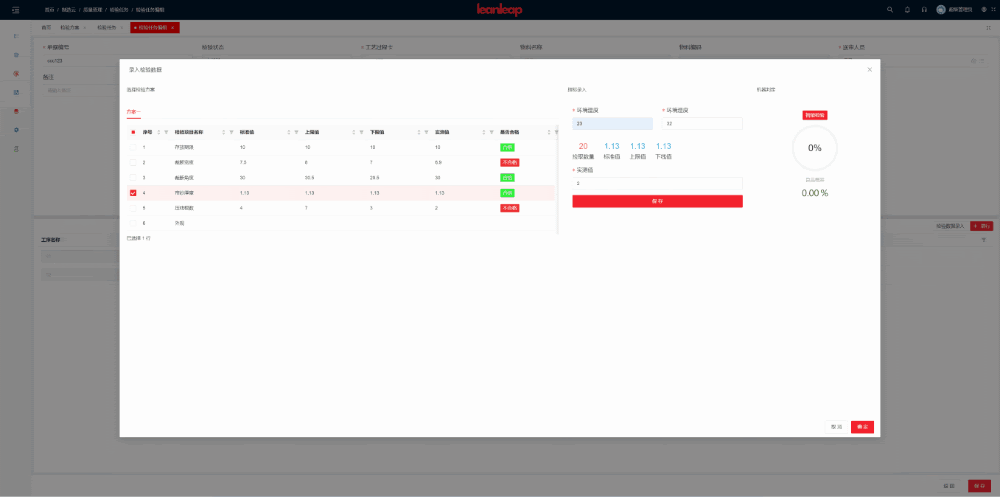Click the headset support icon
This screenshot has width=1000, height=497.
(924, 10)
